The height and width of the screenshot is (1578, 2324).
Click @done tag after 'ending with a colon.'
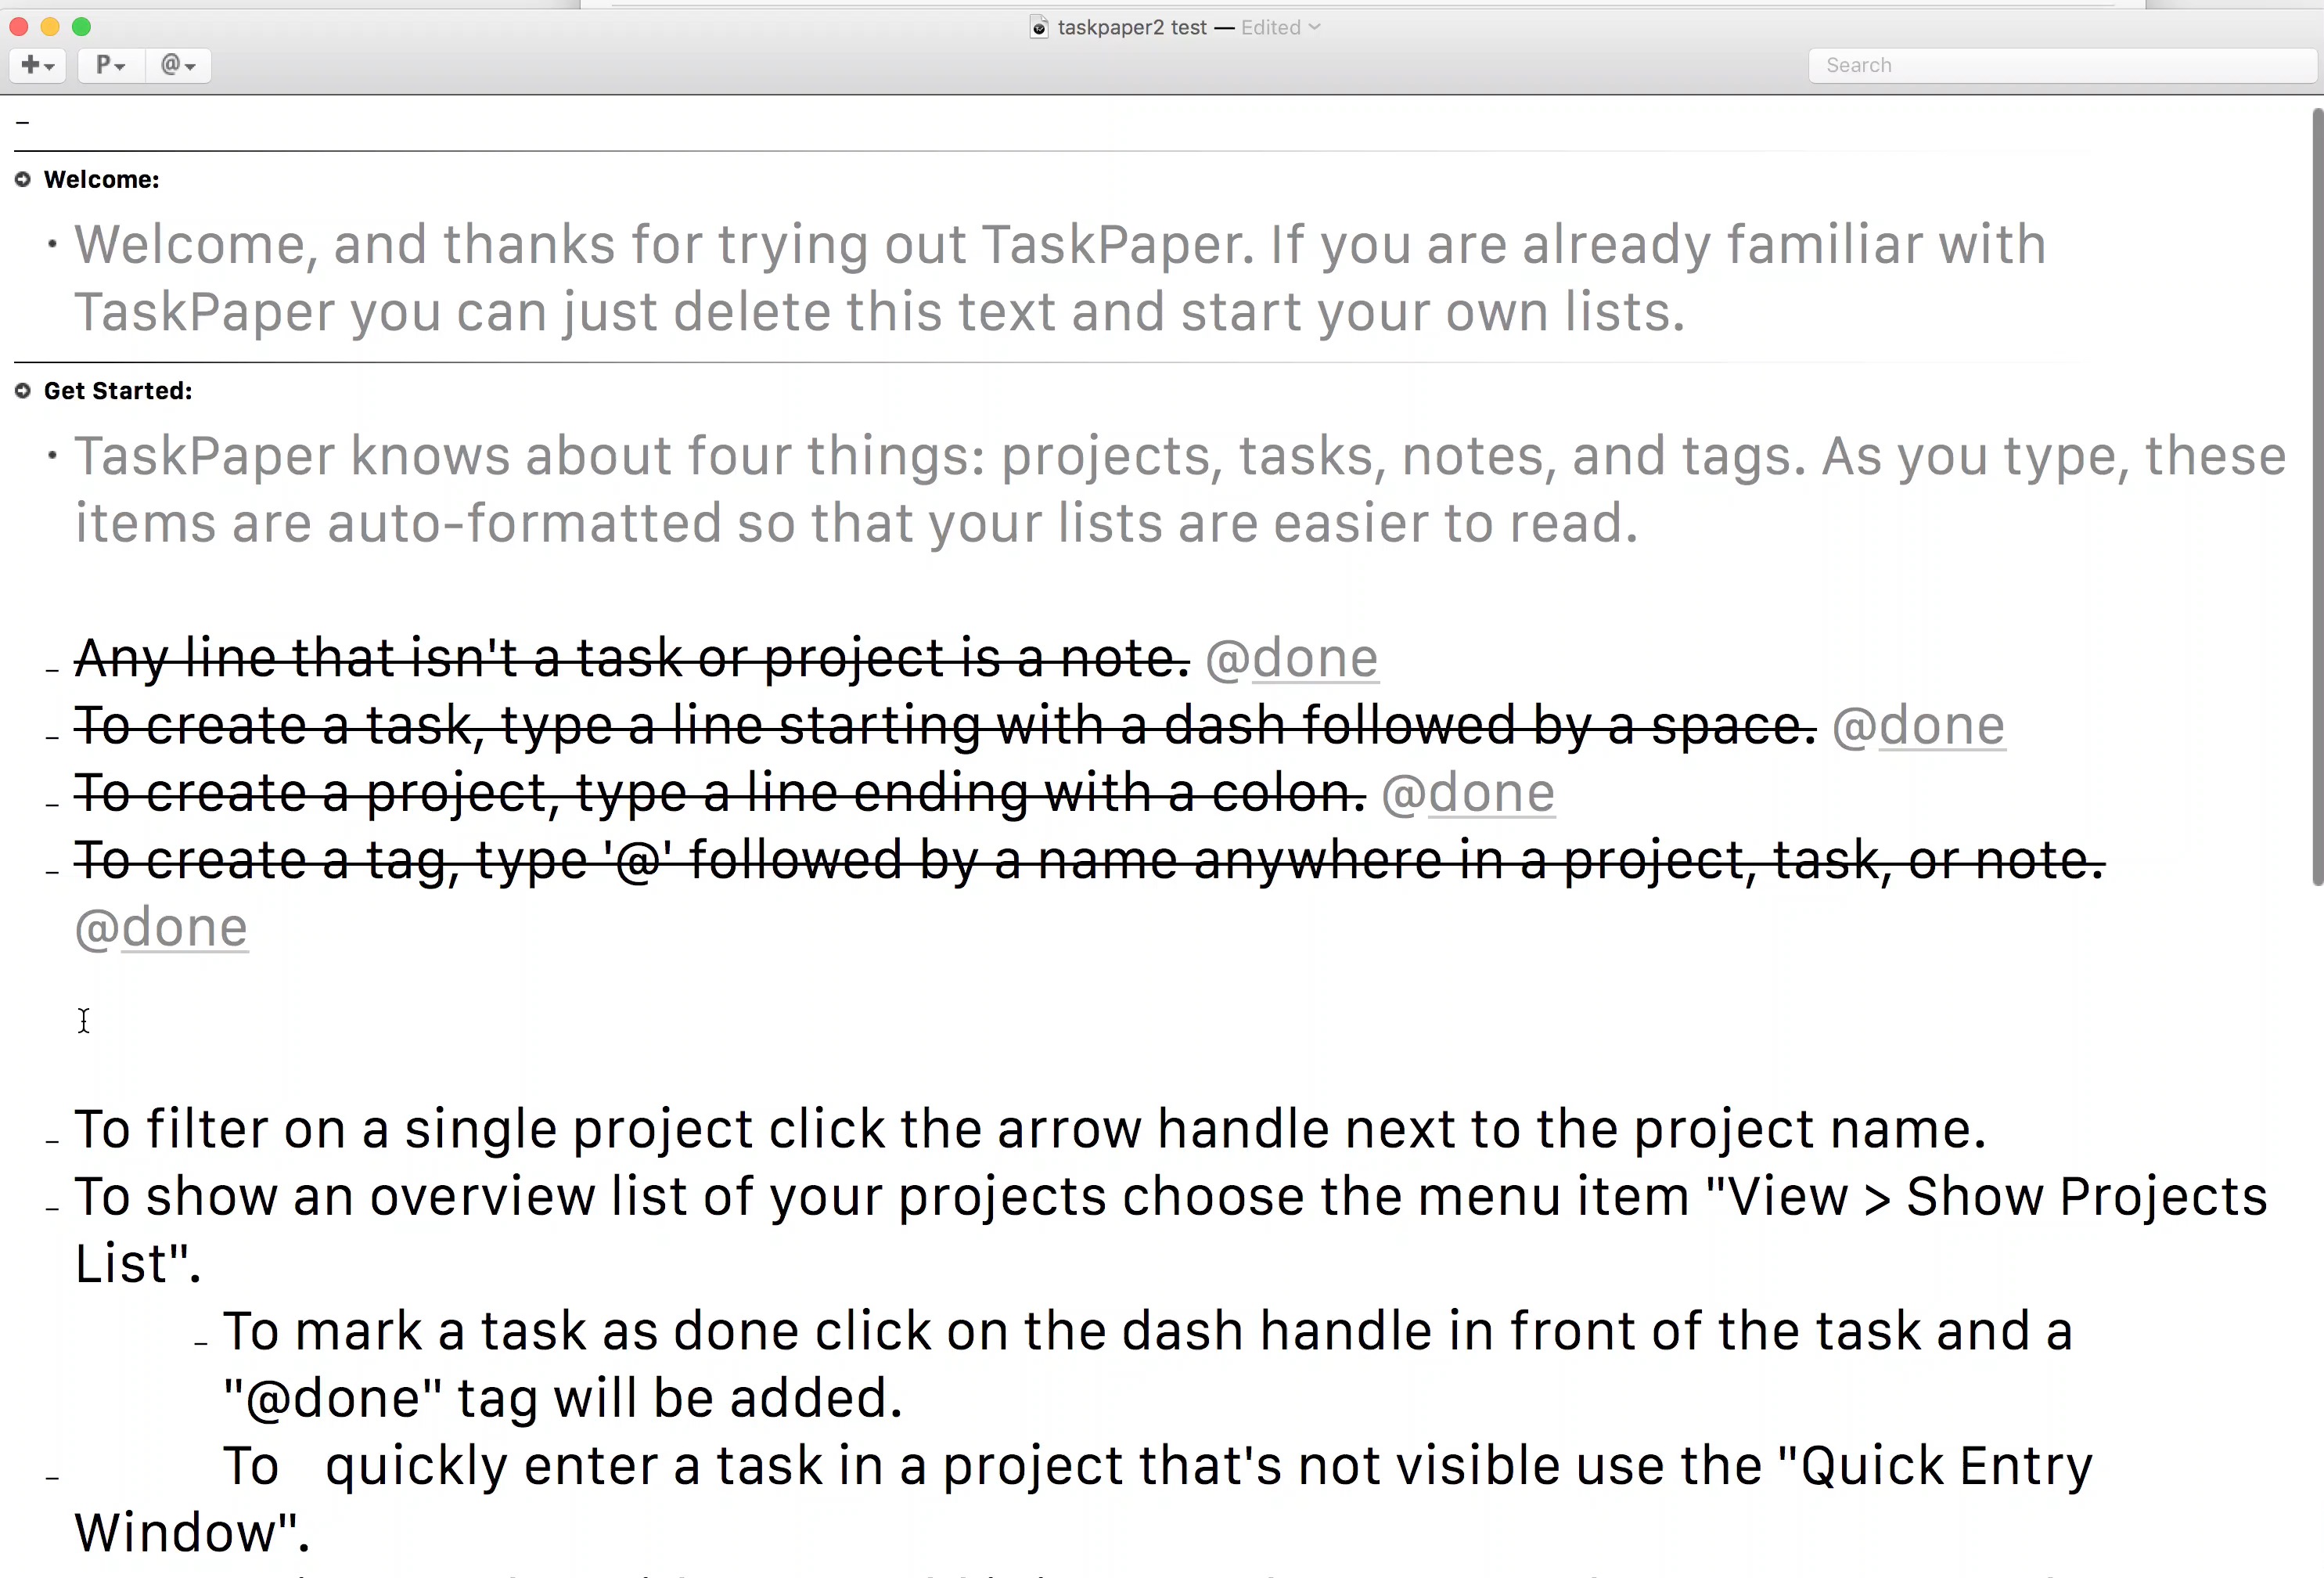(x=1468, y=794)
